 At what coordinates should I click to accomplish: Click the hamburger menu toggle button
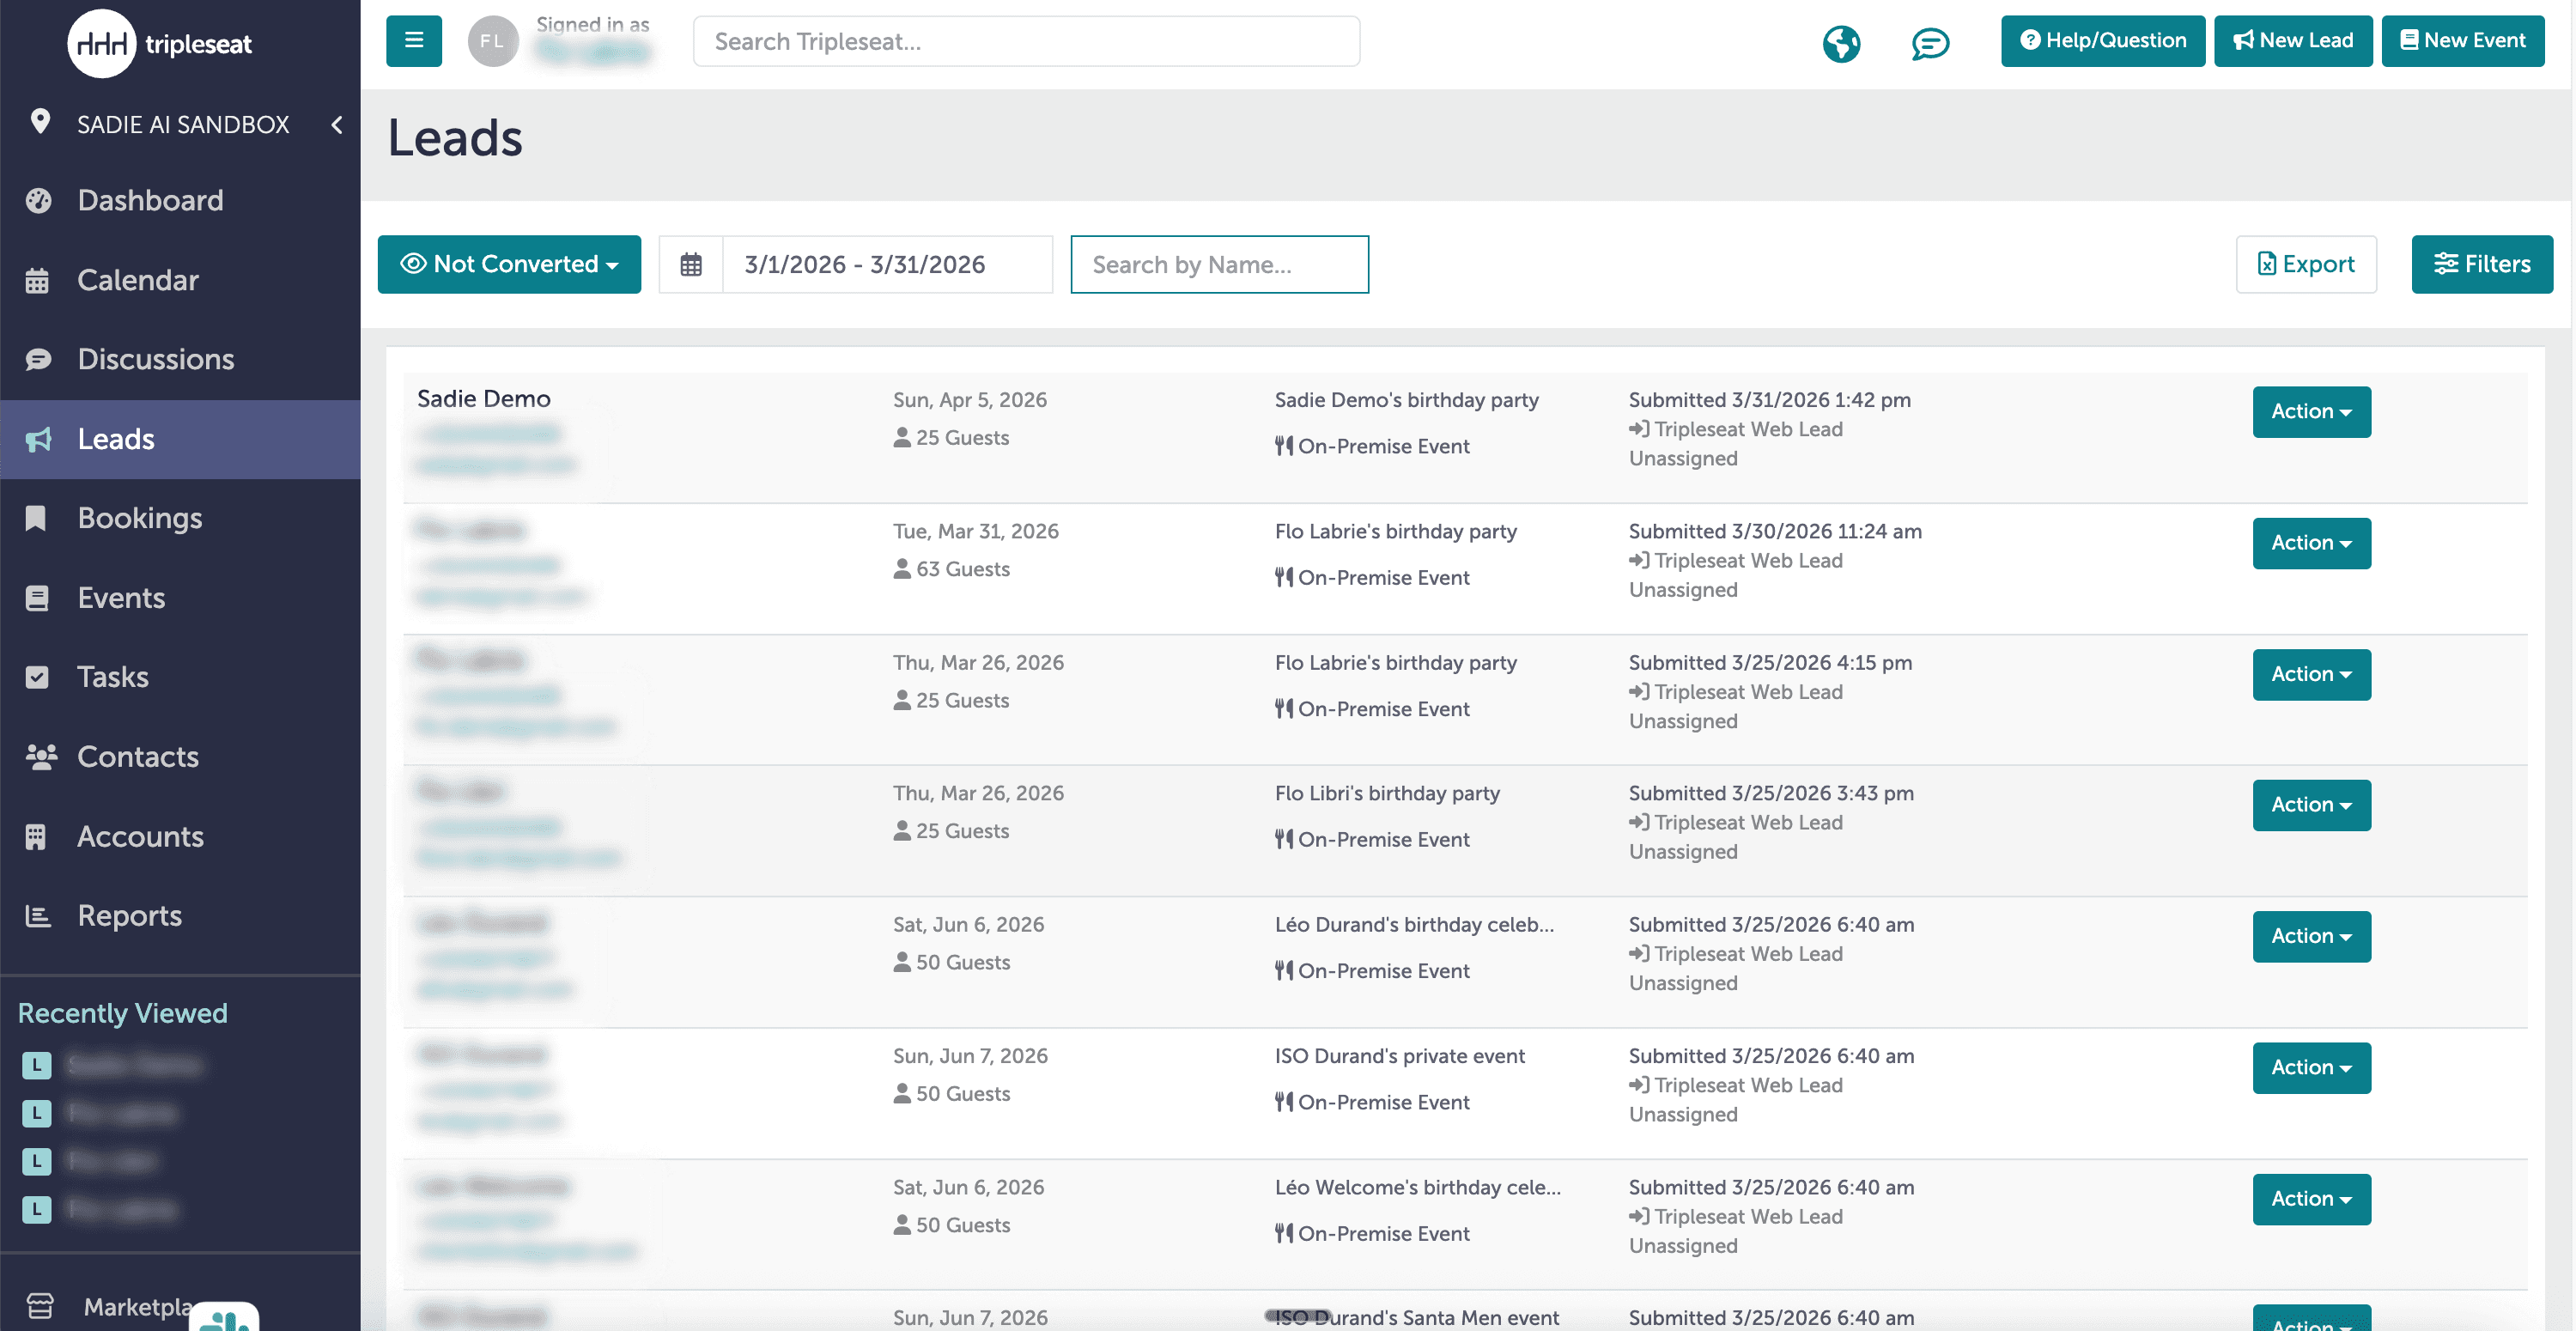point(414,41)
